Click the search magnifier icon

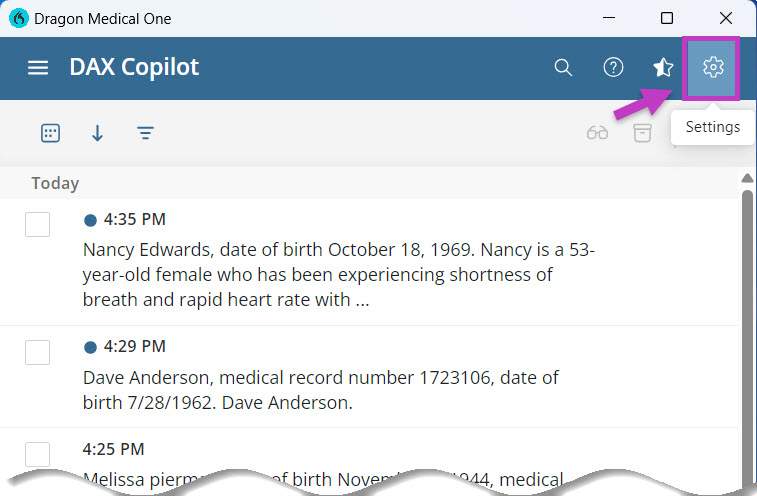(563, 68)
